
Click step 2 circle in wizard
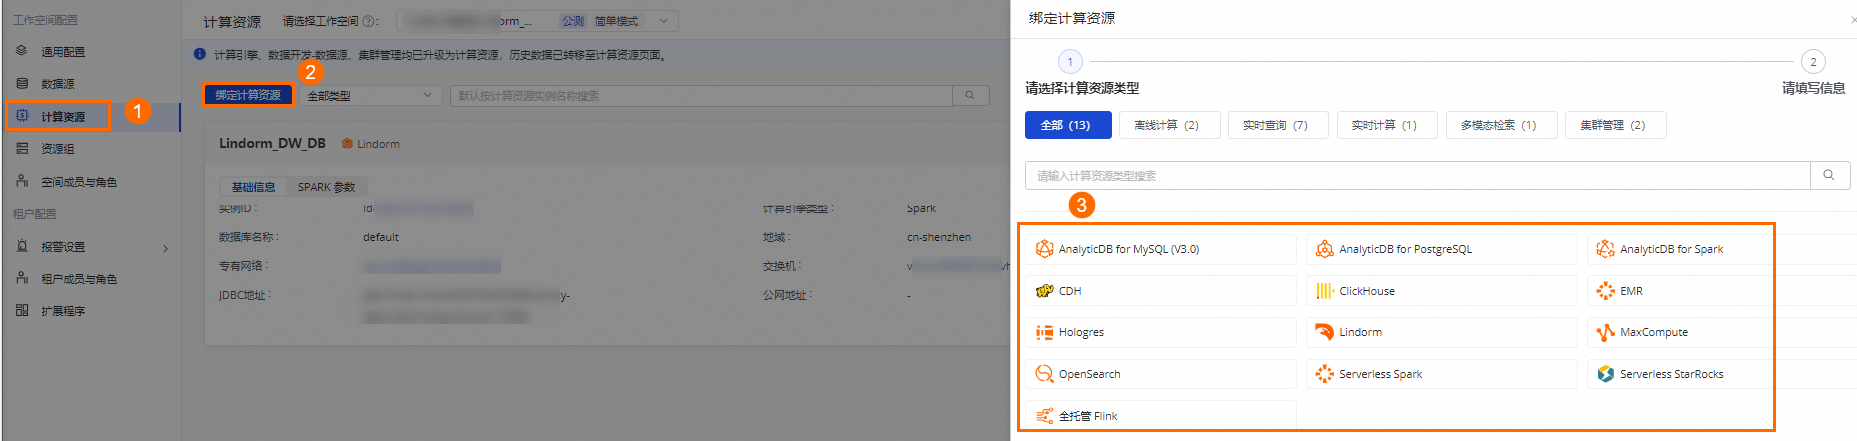tap(1813, 62)
